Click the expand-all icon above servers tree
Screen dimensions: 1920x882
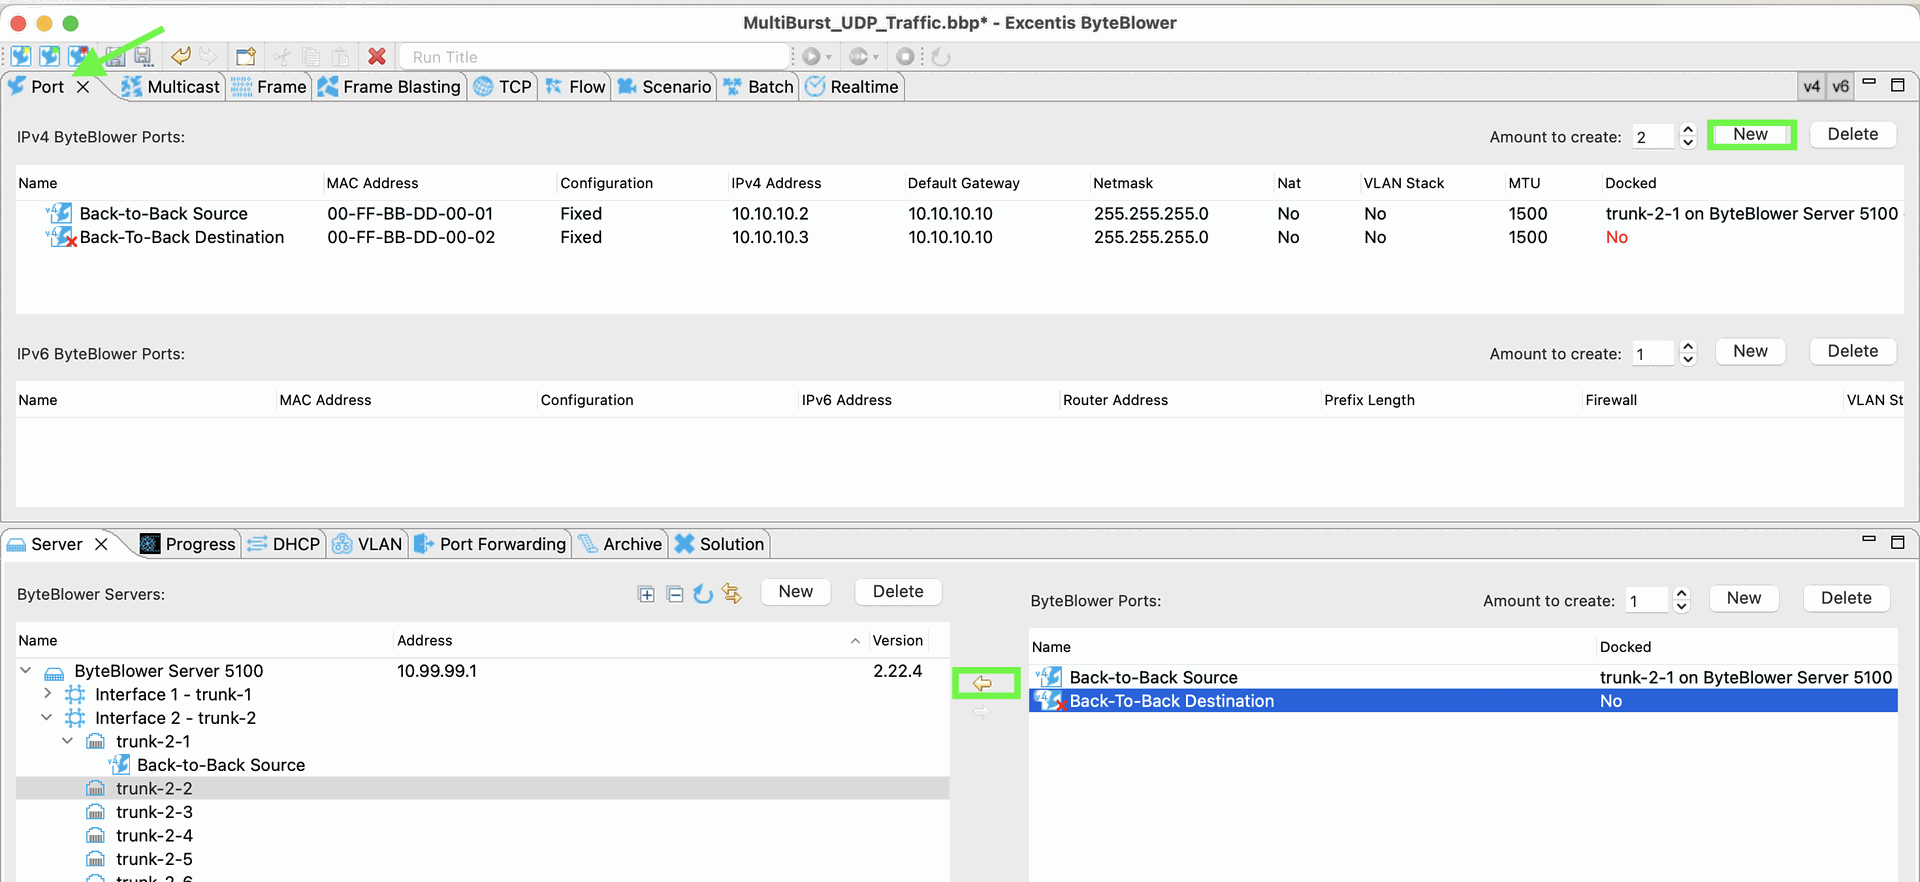click(646, 594)
